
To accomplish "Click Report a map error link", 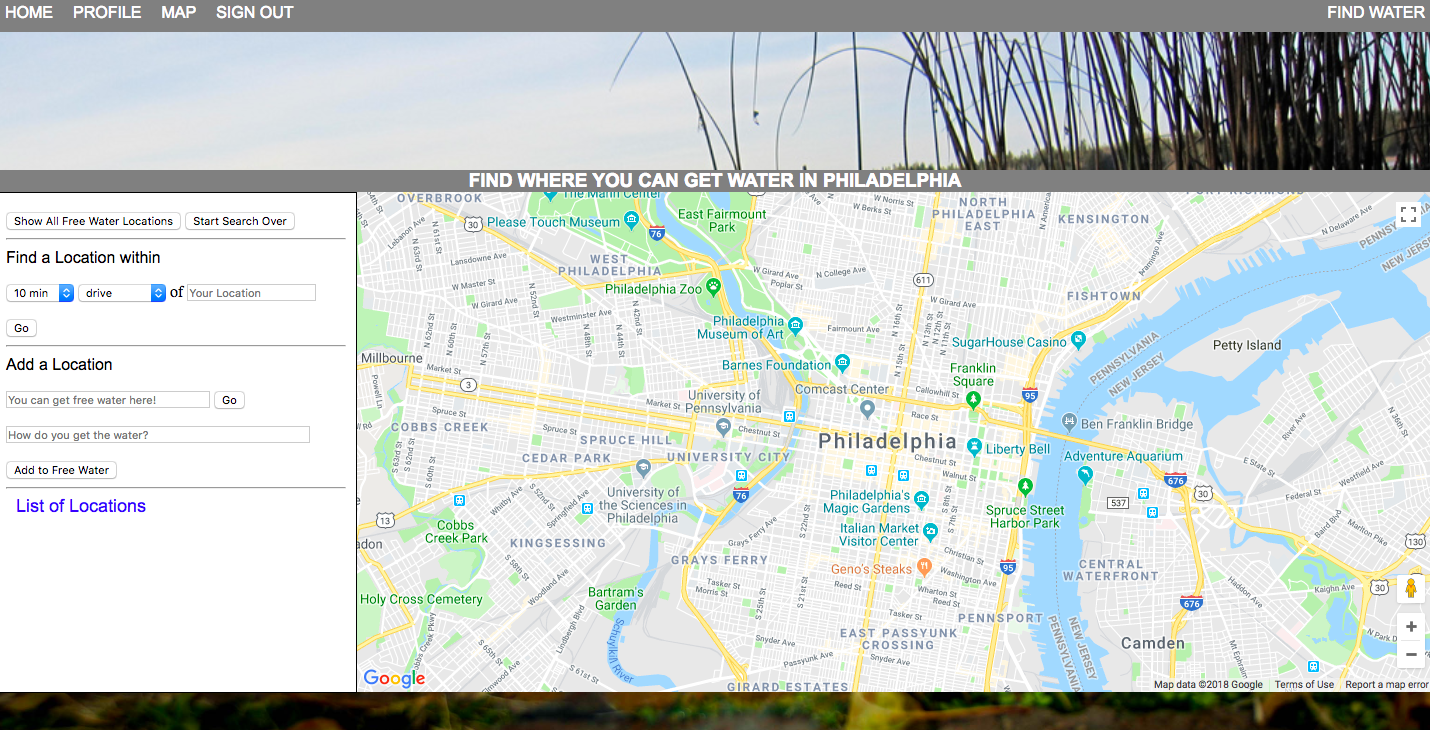I will pos(1387,685).
